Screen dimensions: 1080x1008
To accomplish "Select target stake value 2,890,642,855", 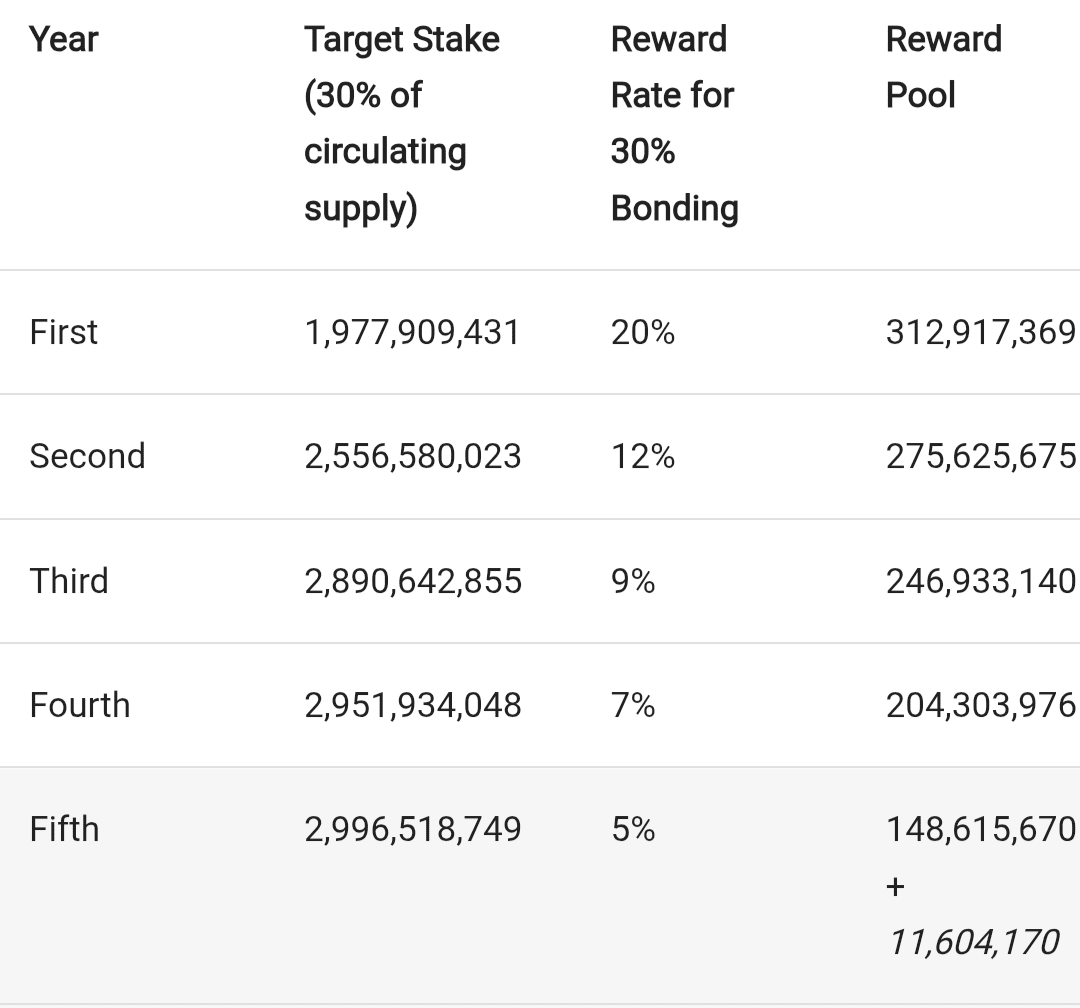I will (412, 581).
